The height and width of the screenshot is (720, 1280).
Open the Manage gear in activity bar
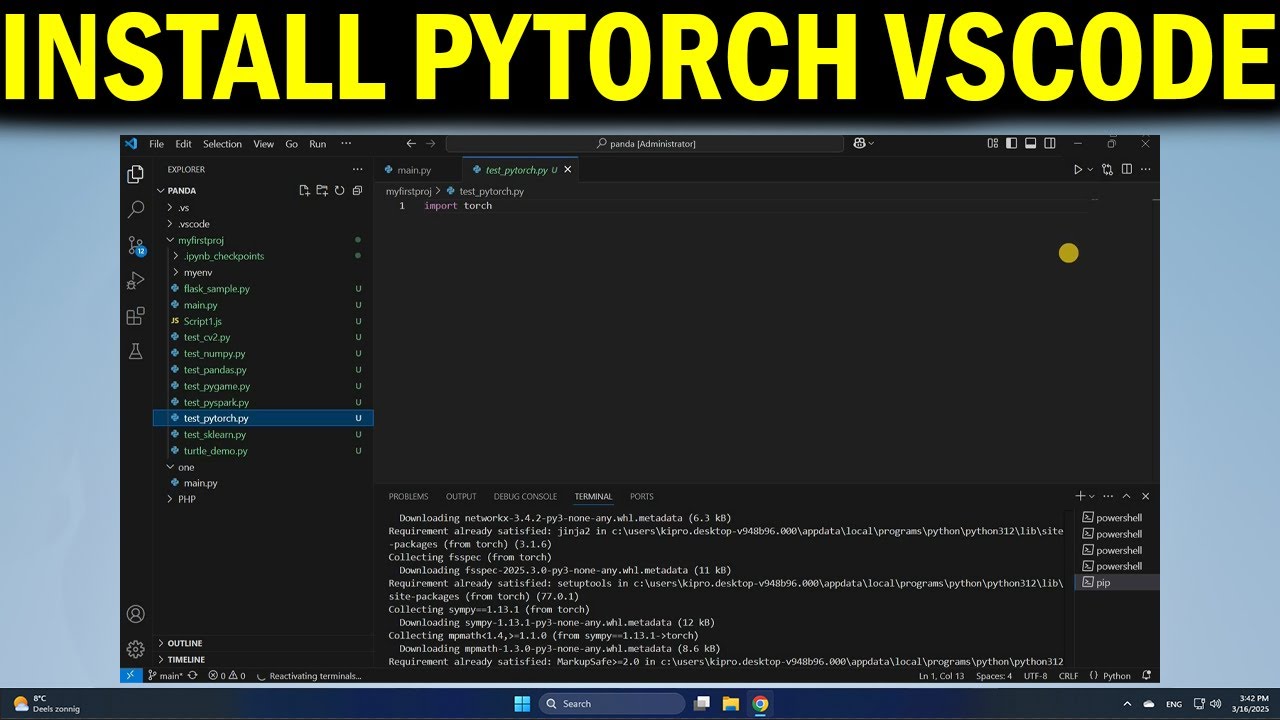click(136, 649)
